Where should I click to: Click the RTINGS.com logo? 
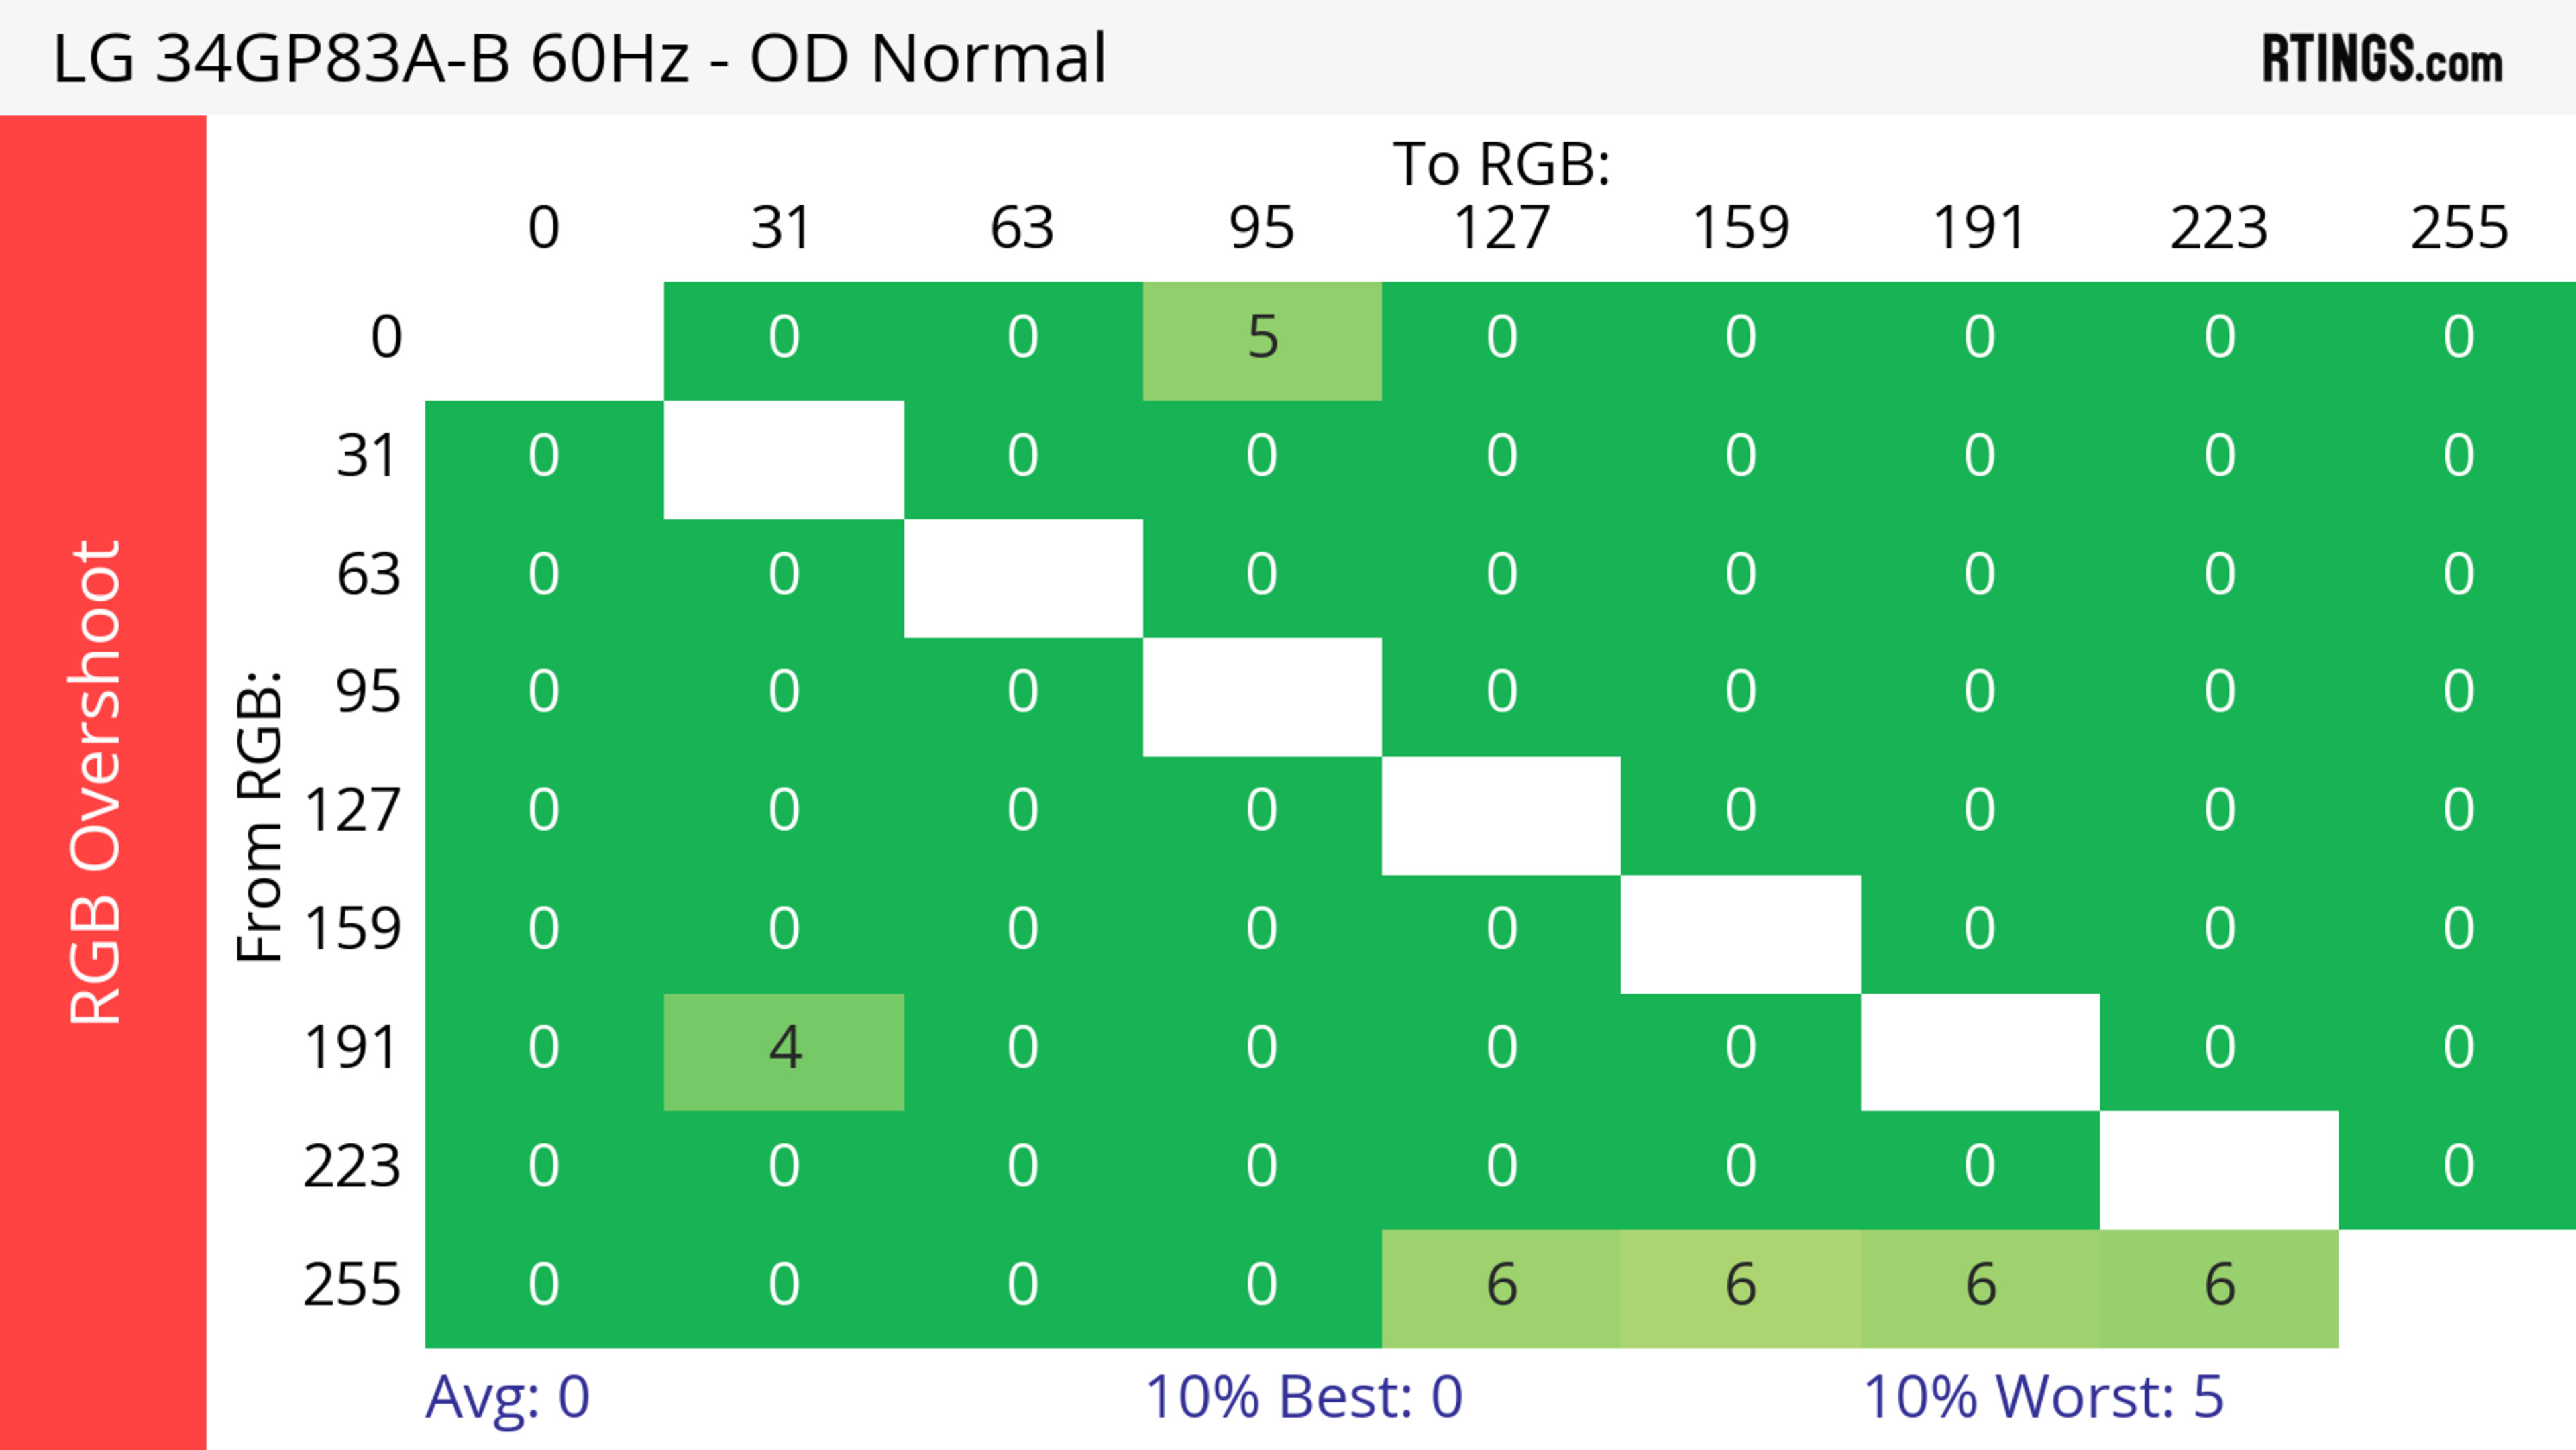tap(2382, 59)
